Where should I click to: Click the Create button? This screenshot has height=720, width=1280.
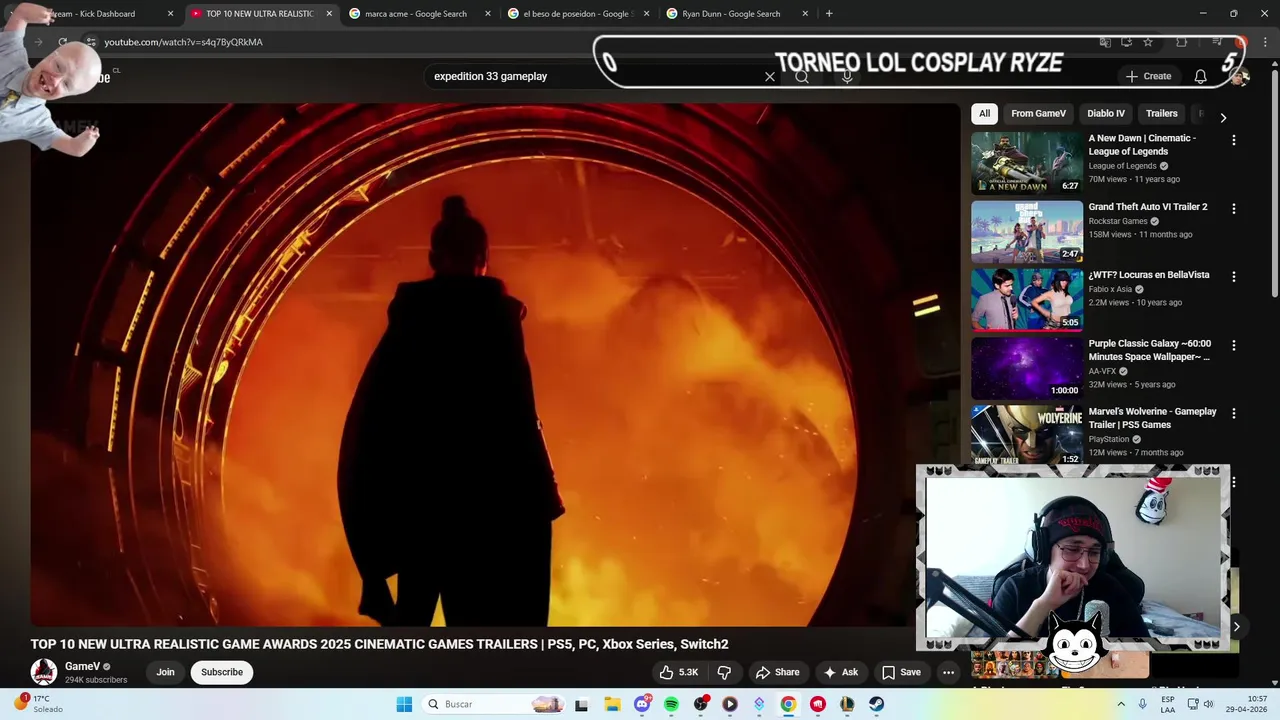pyautogui.click(x=1148, y=76)
